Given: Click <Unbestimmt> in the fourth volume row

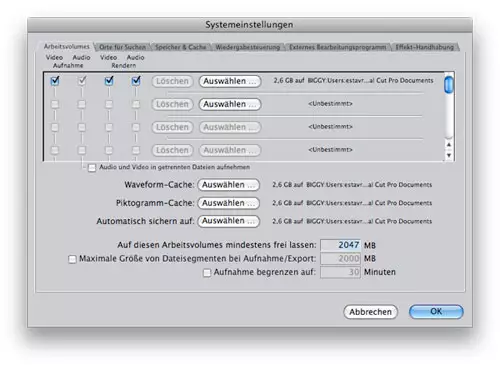Looking at the screenshot, I should (330, 150).
